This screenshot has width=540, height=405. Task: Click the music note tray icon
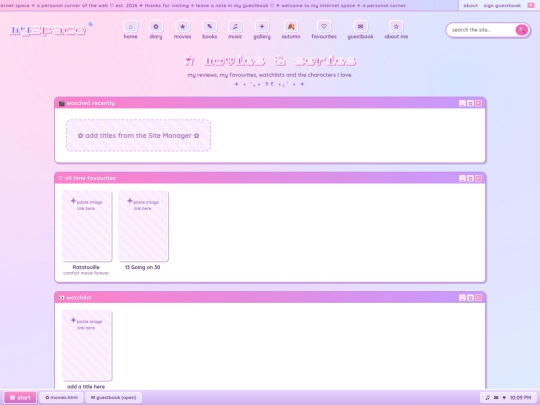pos(487,397)
